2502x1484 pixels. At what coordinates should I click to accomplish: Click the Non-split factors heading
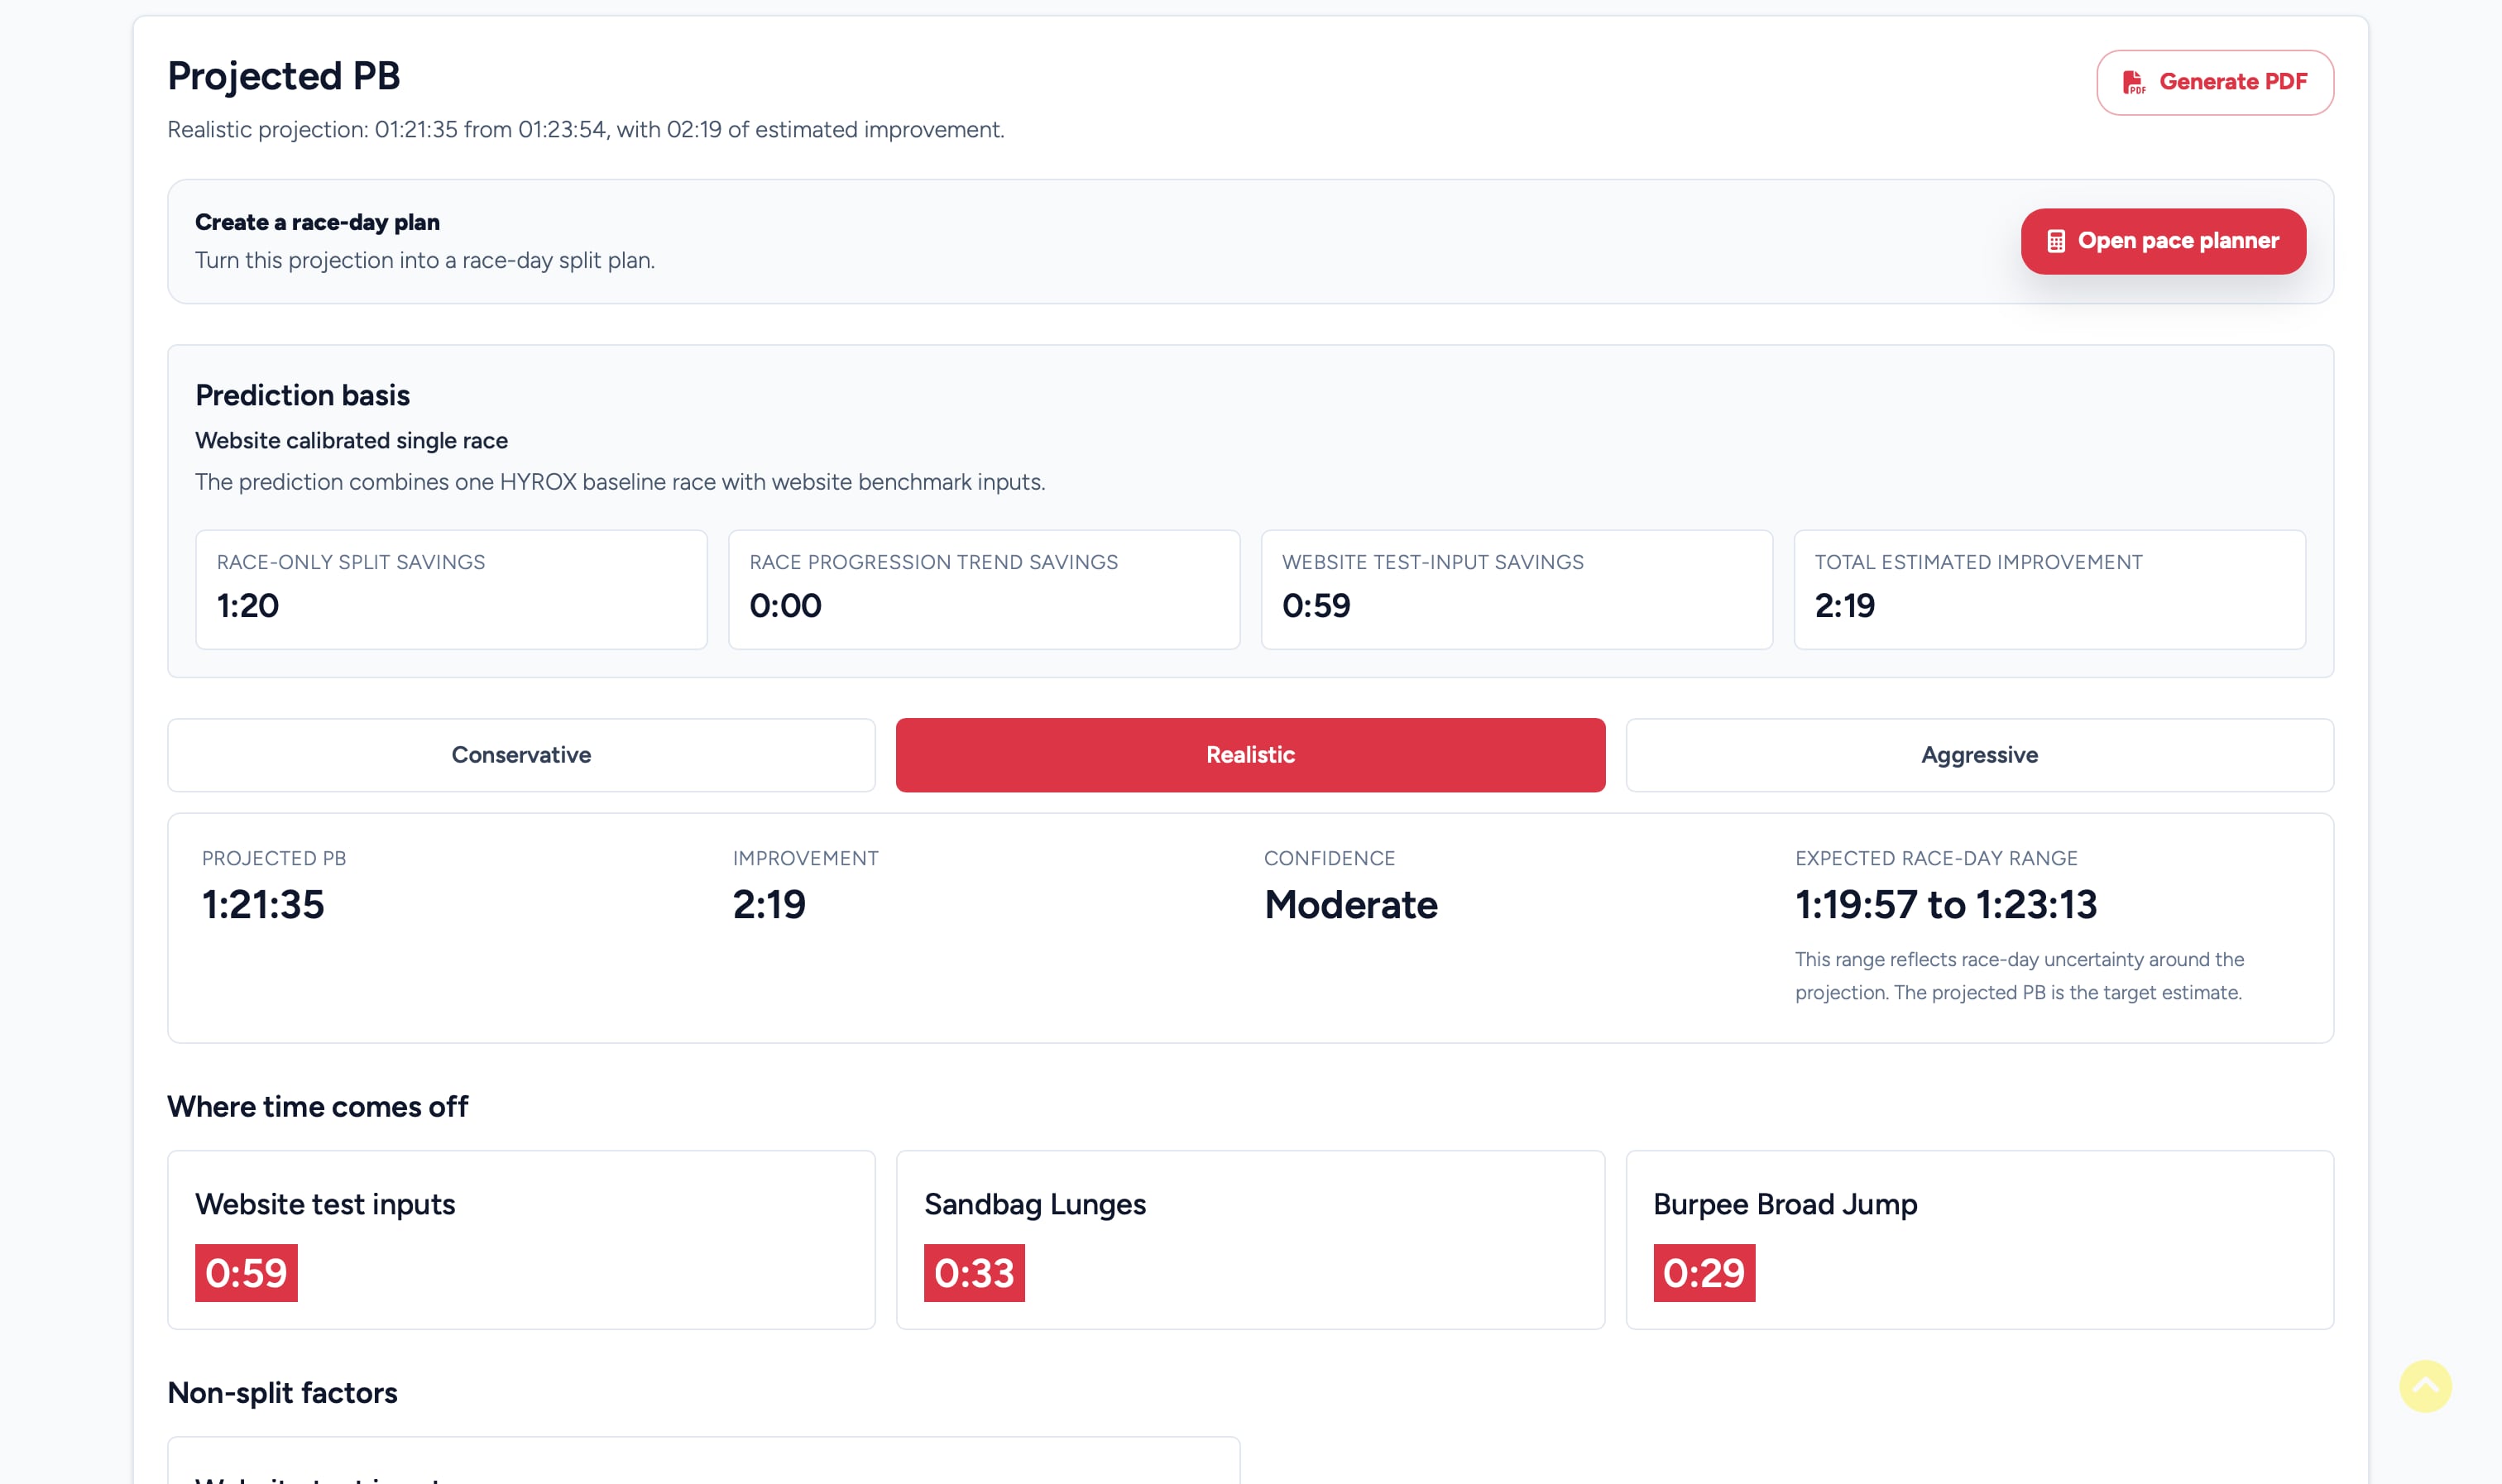point(282,1393)
